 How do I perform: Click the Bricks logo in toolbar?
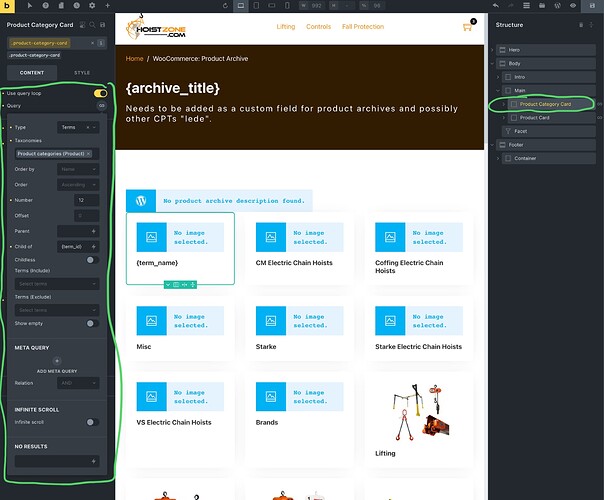tap(7, 6)
